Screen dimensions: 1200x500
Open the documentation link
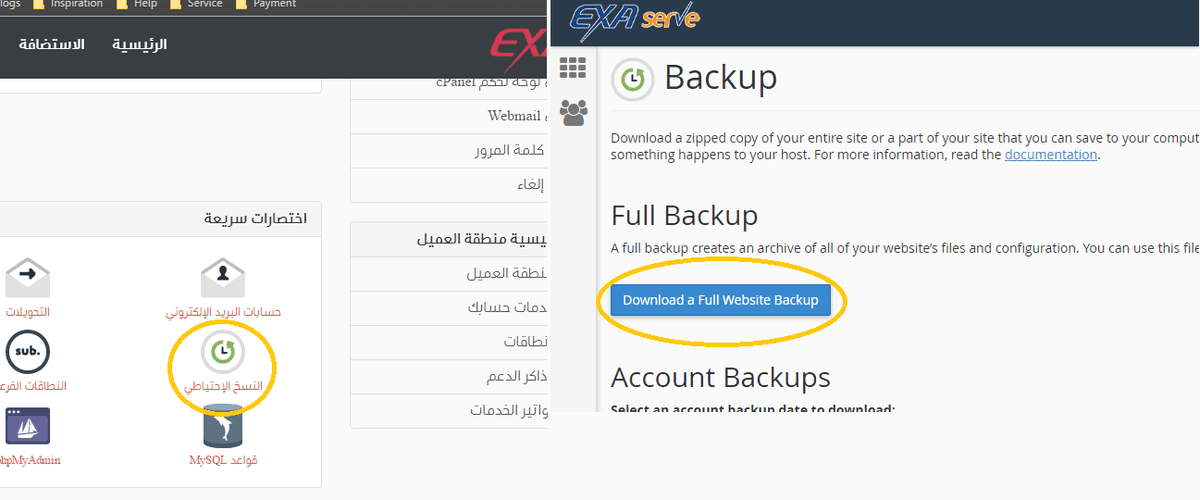1051,155
